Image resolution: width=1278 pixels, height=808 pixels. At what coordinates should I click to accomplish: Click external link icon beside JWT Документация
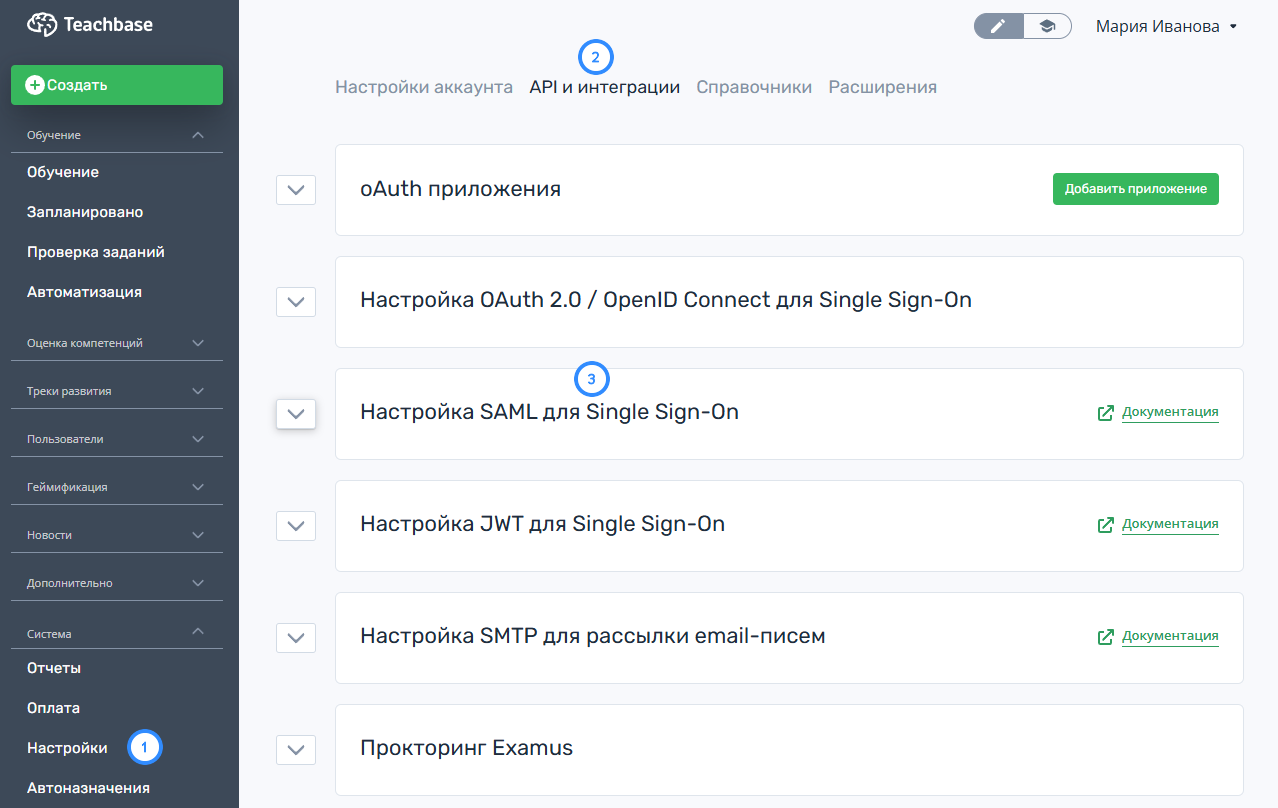(1106, 525)
